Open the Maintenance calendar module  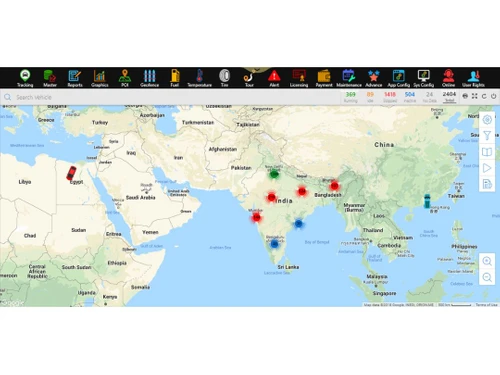coord(349,78)
